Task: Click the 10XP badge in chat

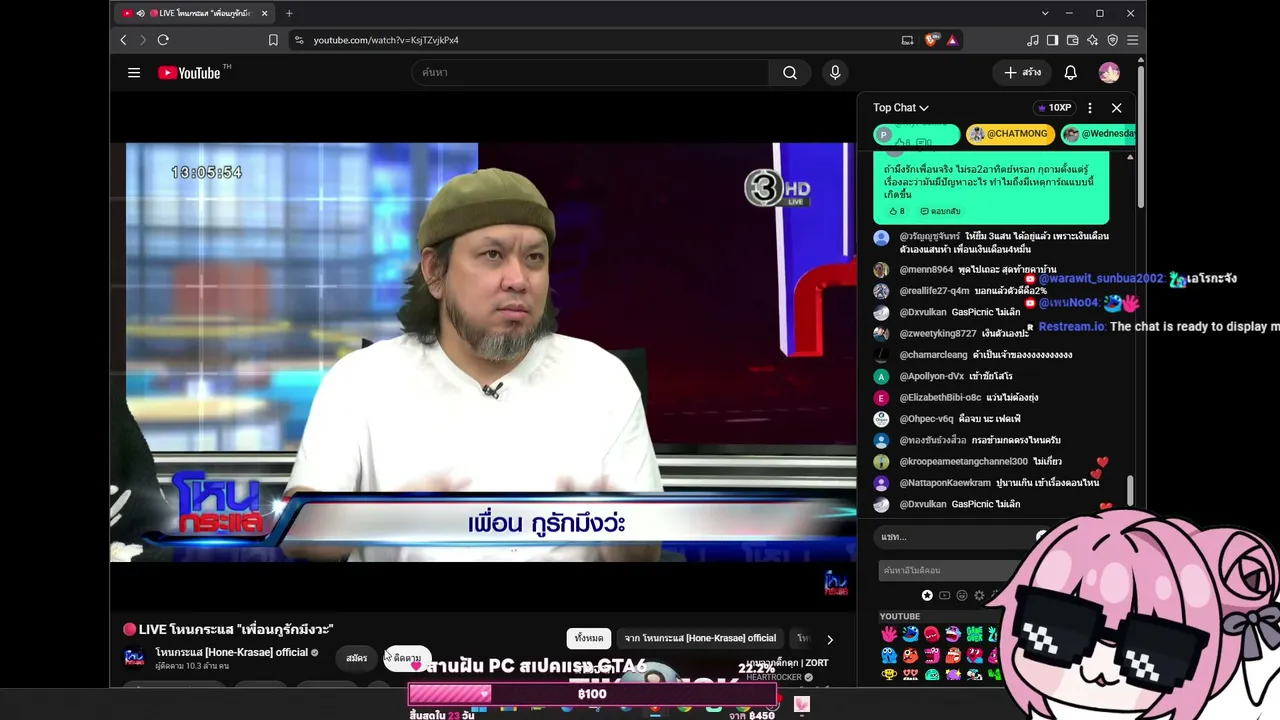Action: point(1054,108)
